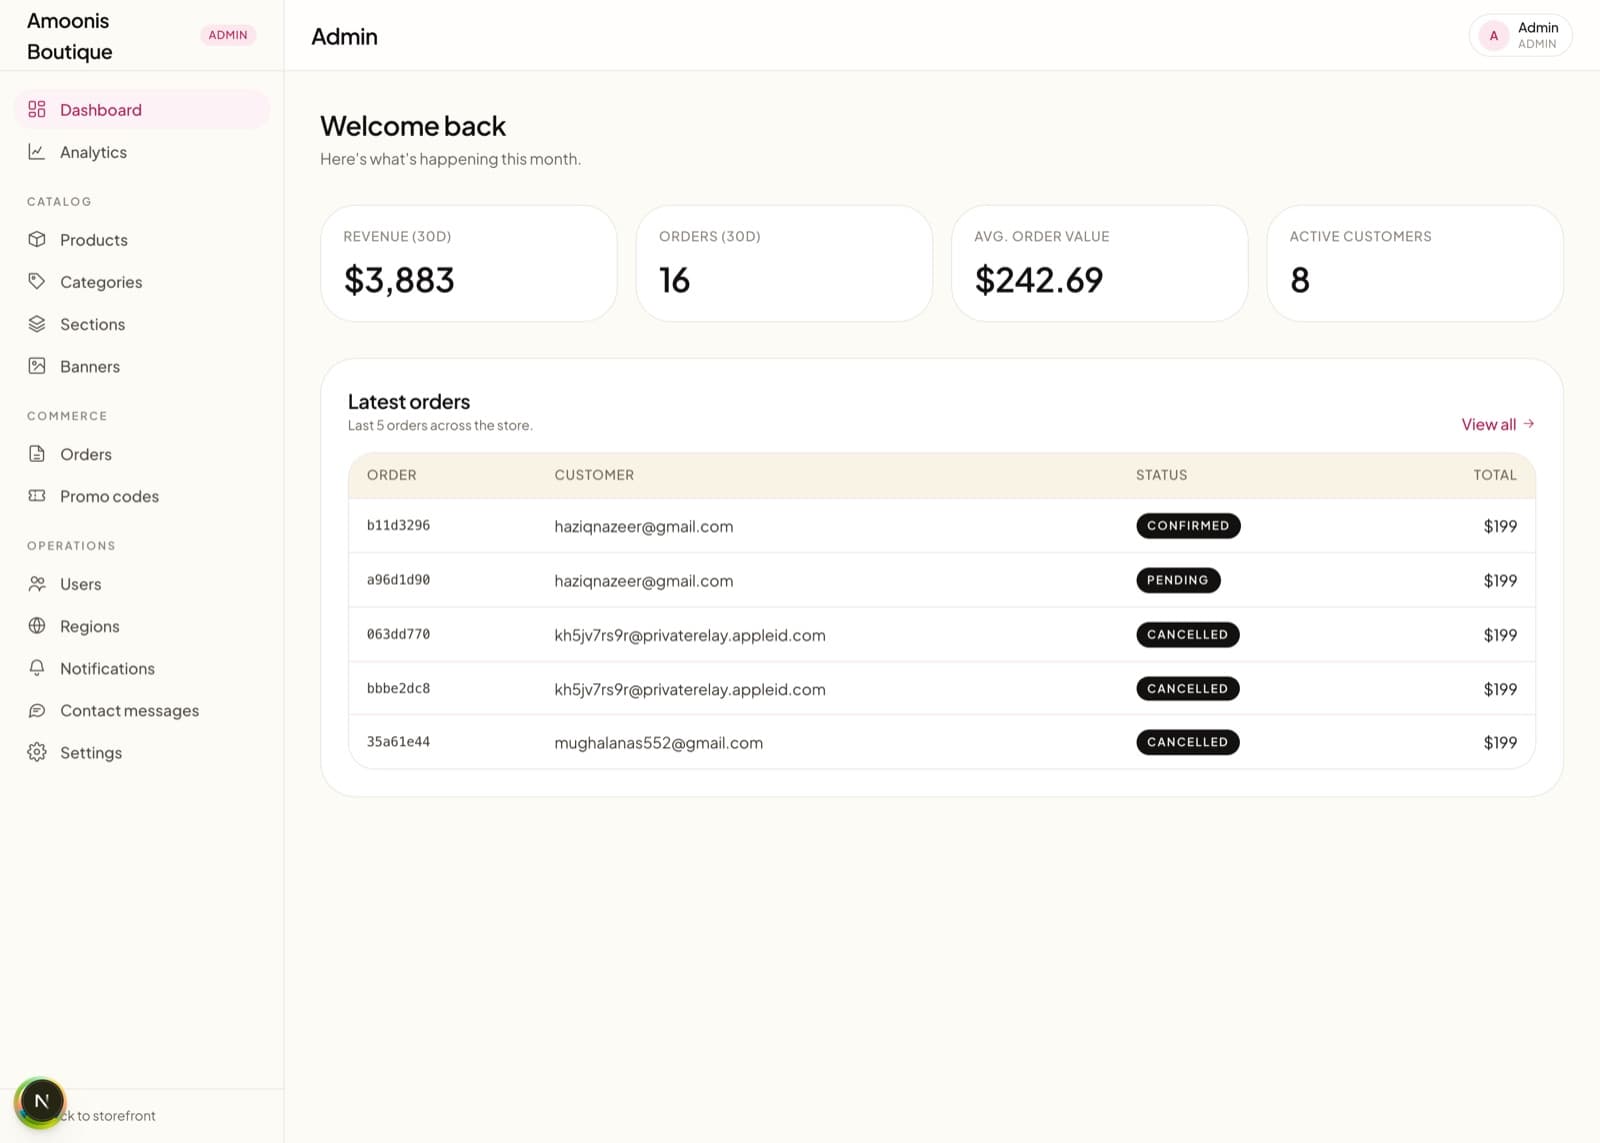Click the Regions globe icon
1600x1143 pixels.
click(x=37, y=626)
